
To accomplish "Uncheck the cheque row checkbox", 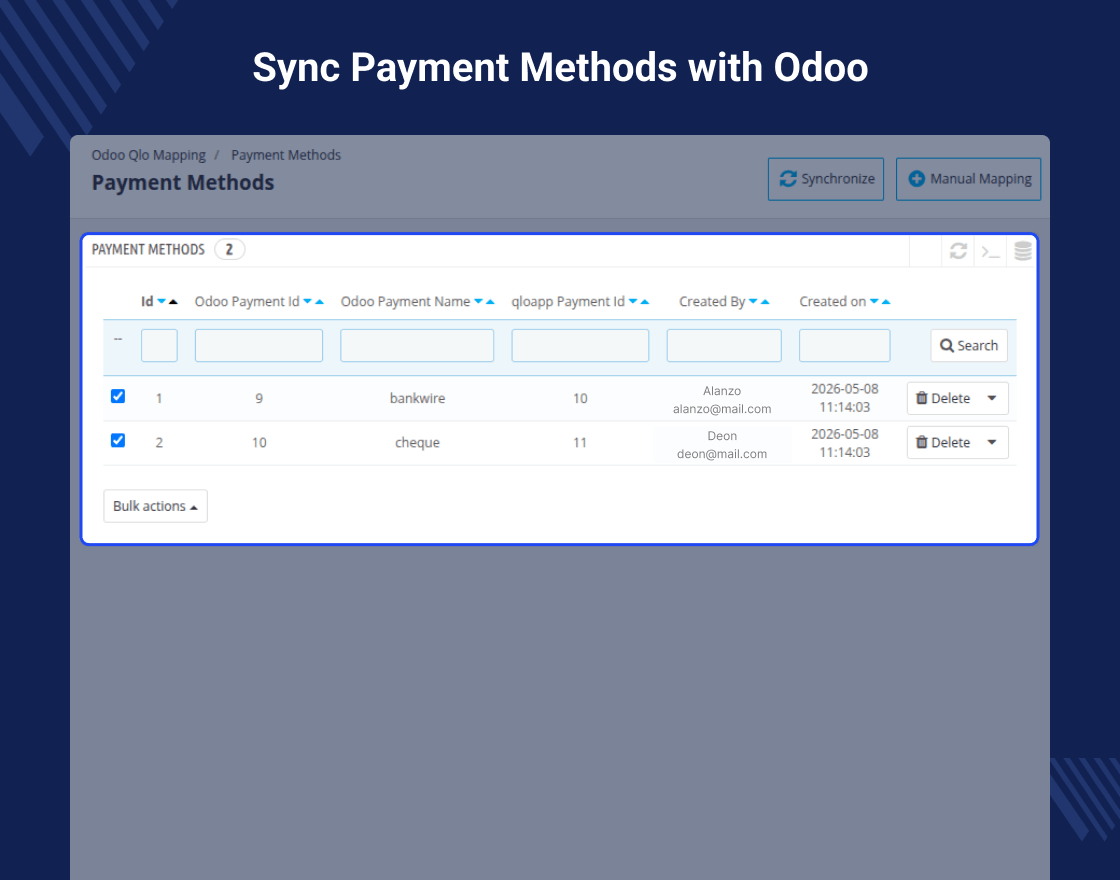I will pyautogui.click(x=118, y=440).
